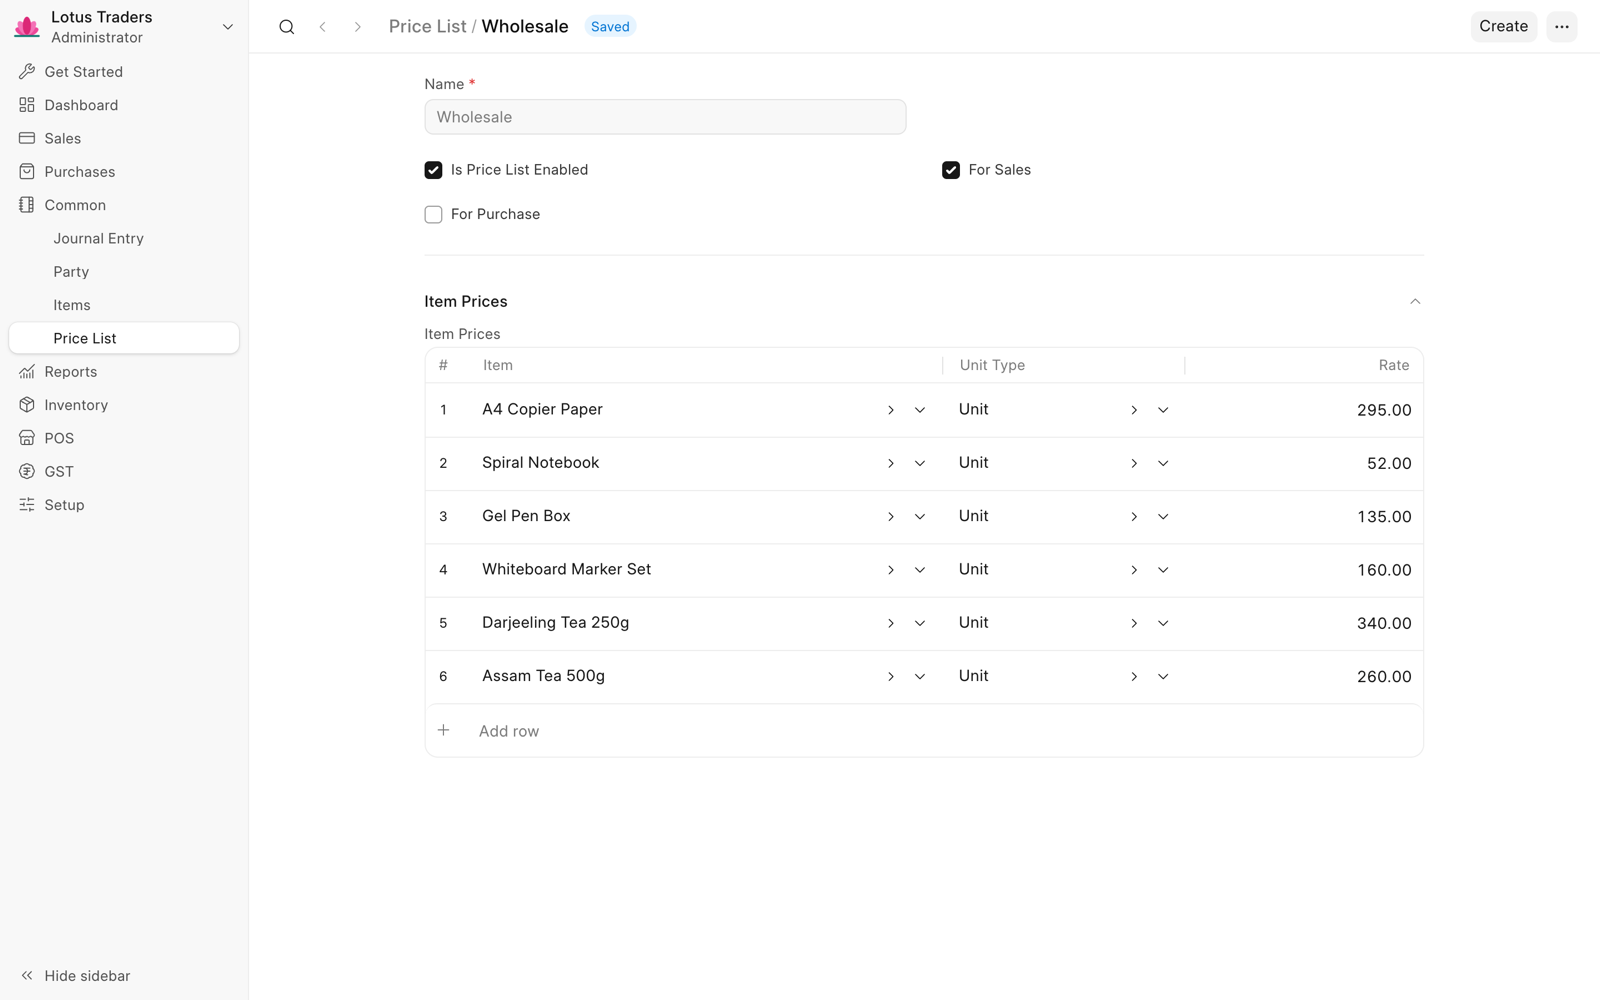This screenshot has height=1000, width=1600.
Task: Uncheck Is Price List Enabled
Action: pos(433,170)
